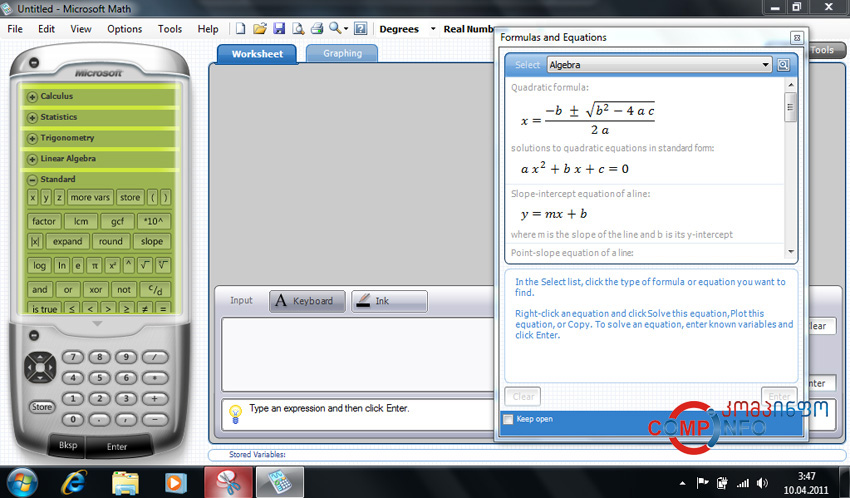Open the Tools menu

(x=170, y=29)
